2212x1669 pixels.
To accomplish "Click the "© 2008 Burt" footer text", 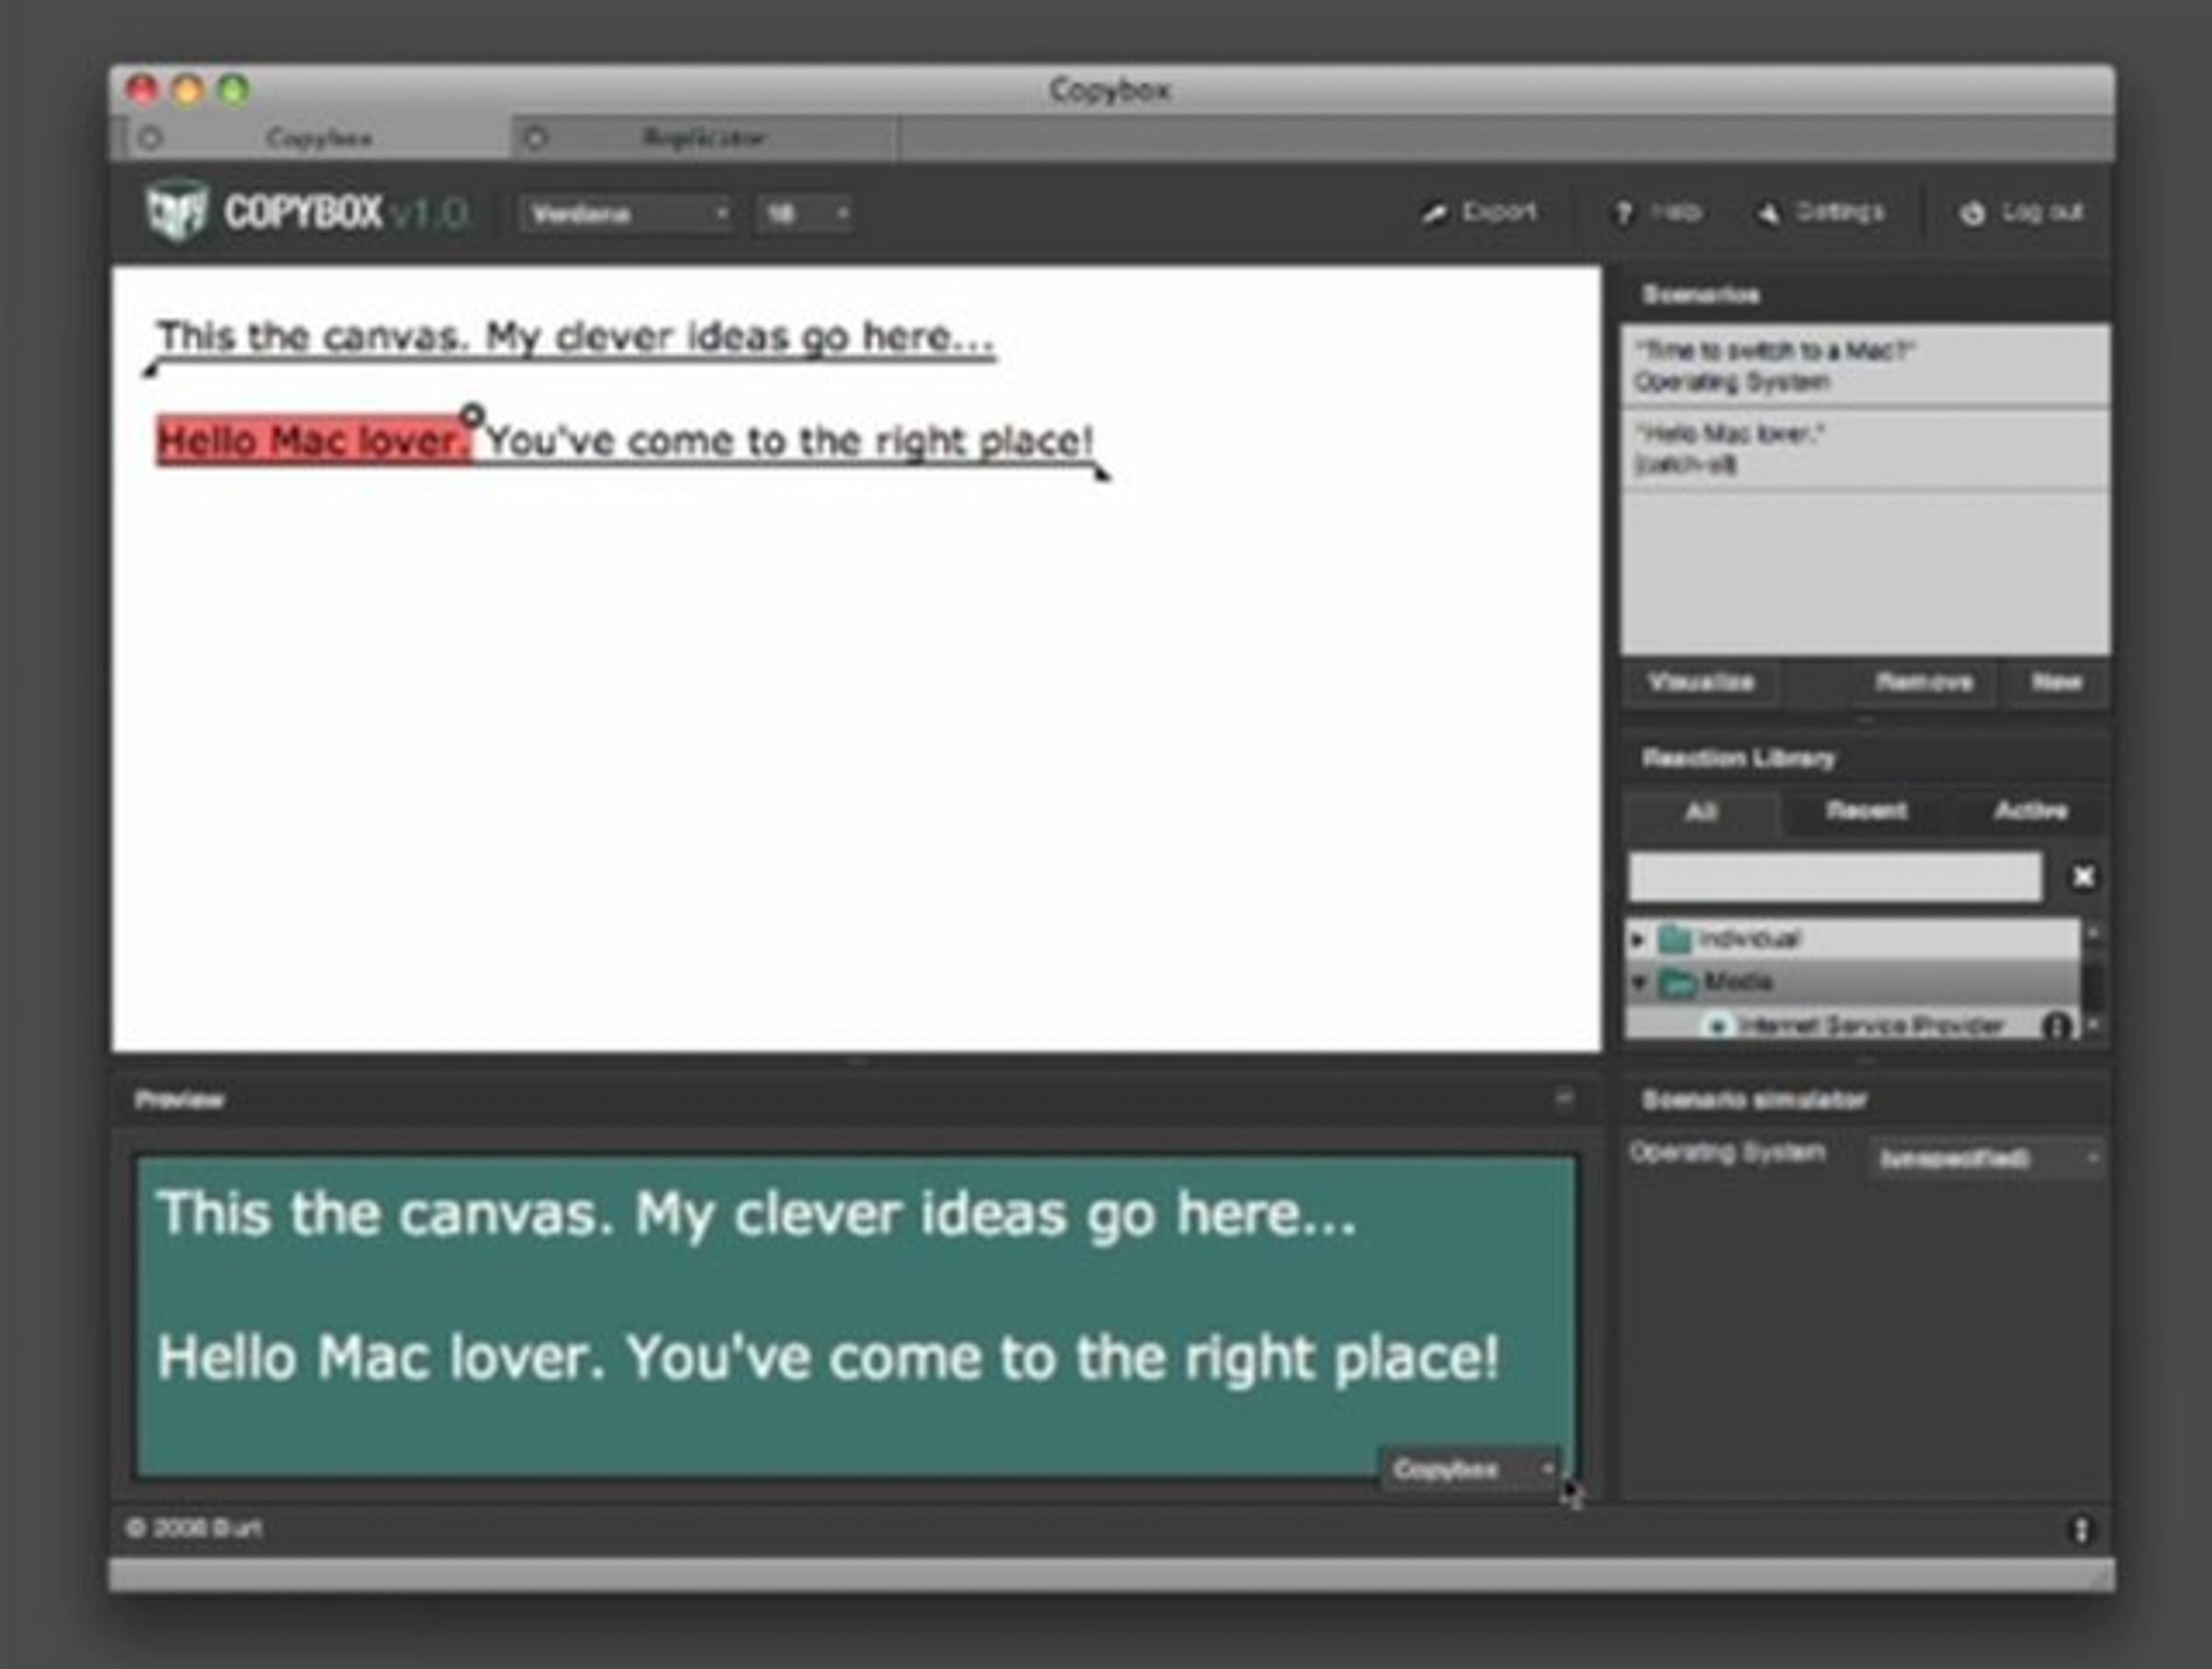I will [194, 1529].
